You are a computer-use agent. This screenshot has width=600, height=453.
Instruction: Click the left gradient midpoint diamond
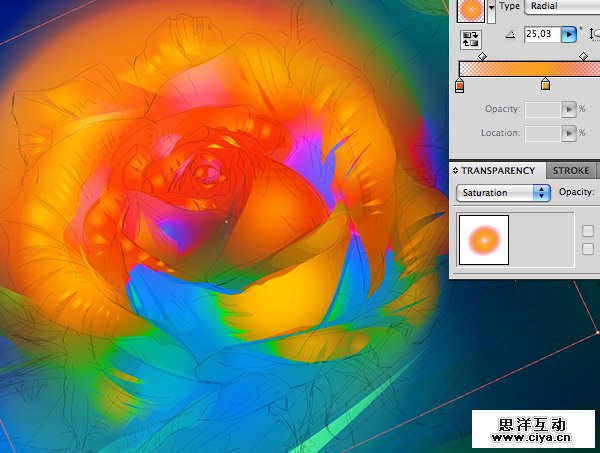(x=482, y=57)
